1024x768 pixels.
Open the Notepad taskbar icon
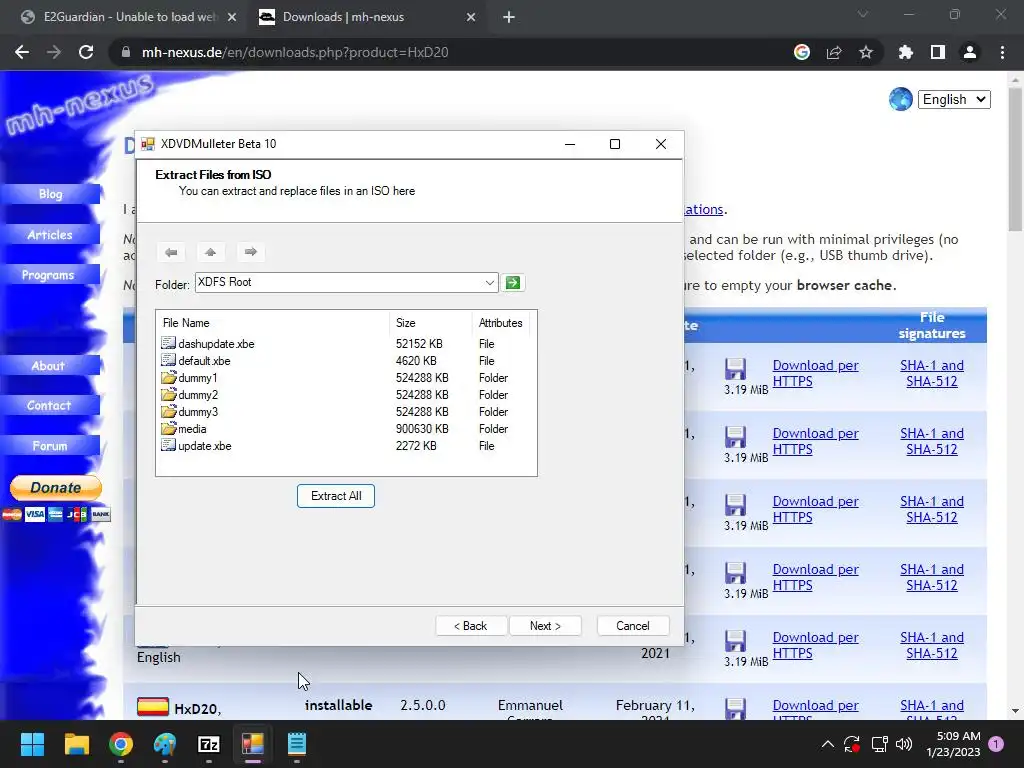click(x=296, y=744)
